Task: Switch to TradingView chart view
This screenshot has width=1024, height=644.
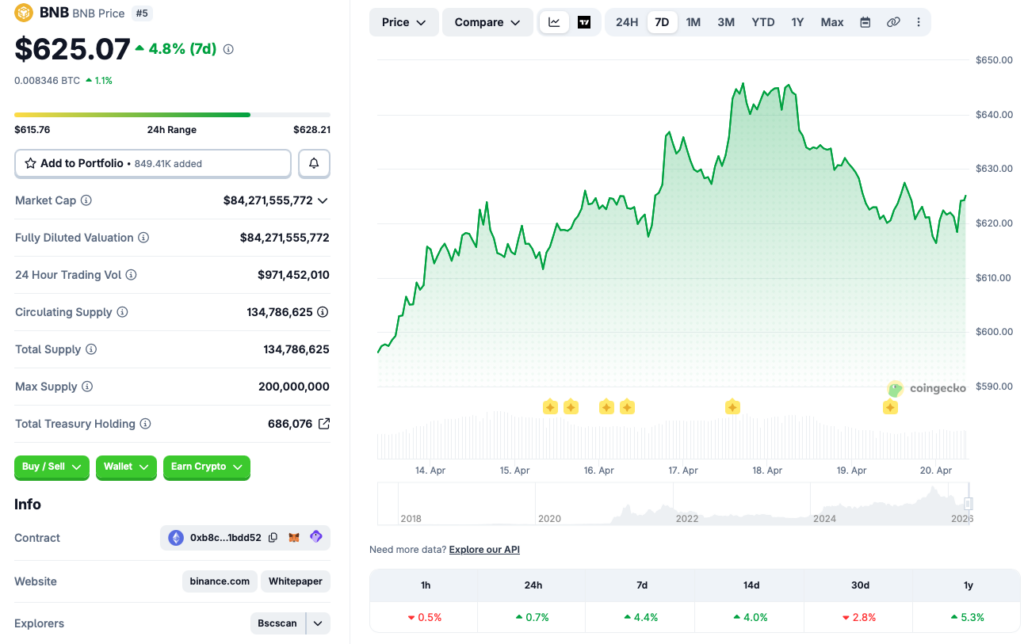Action: (x=584, y=22)
